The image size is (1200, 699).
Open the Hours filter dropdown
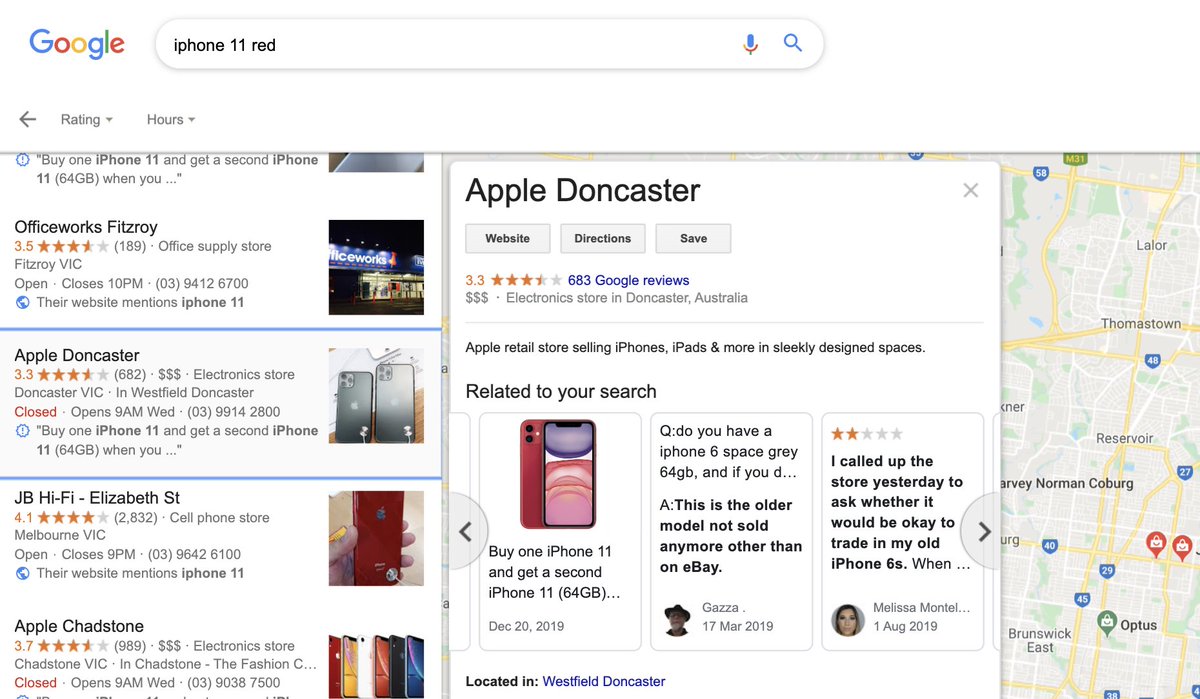point(171,119)
